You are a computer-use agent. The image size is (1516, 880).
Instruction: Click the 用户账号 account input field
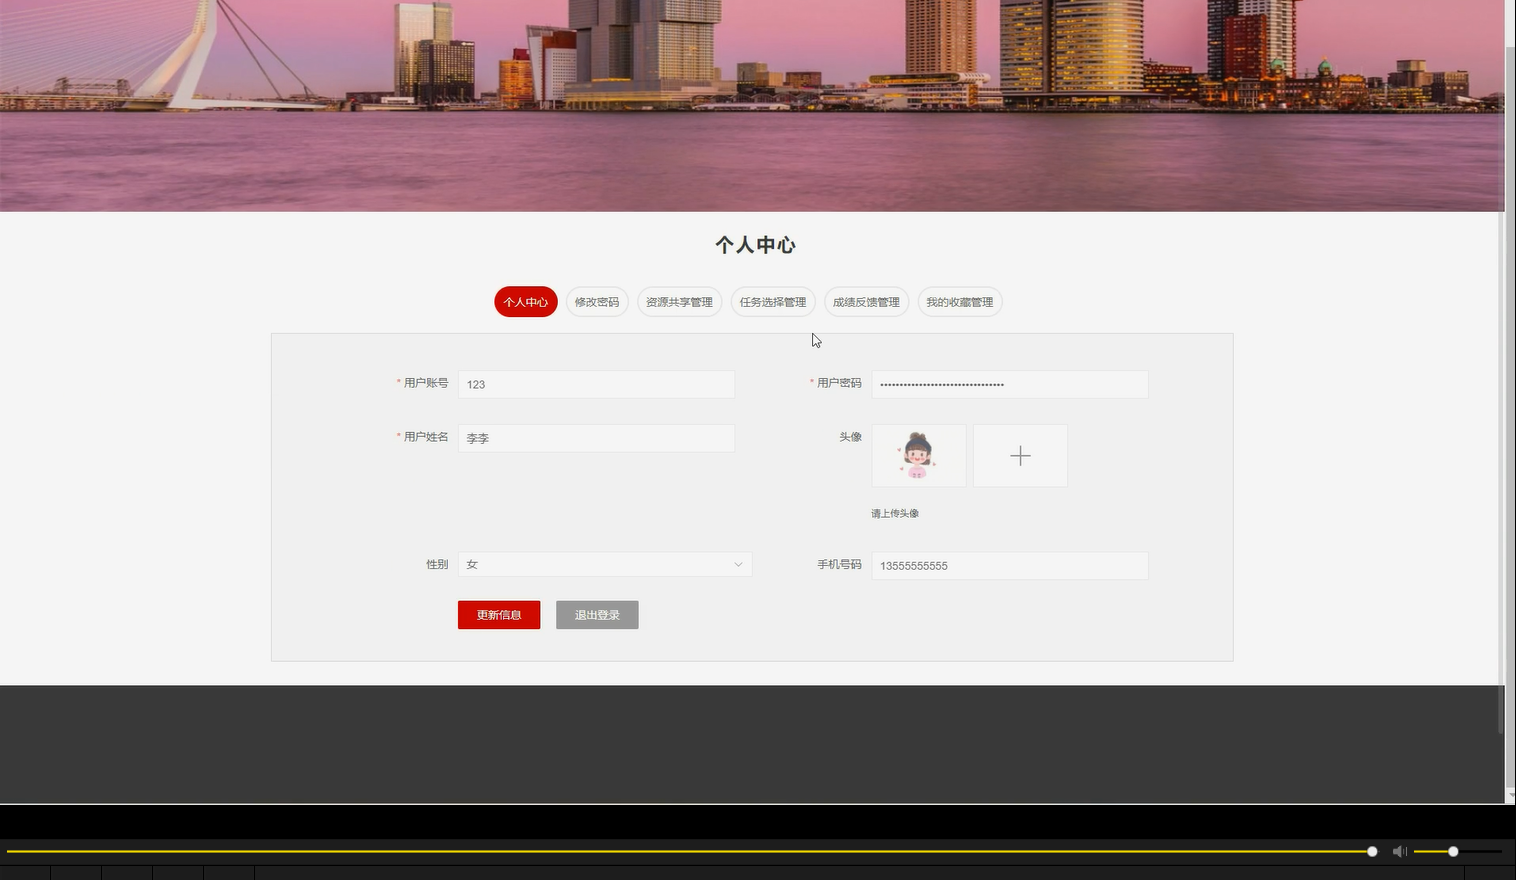pos(596,384)
